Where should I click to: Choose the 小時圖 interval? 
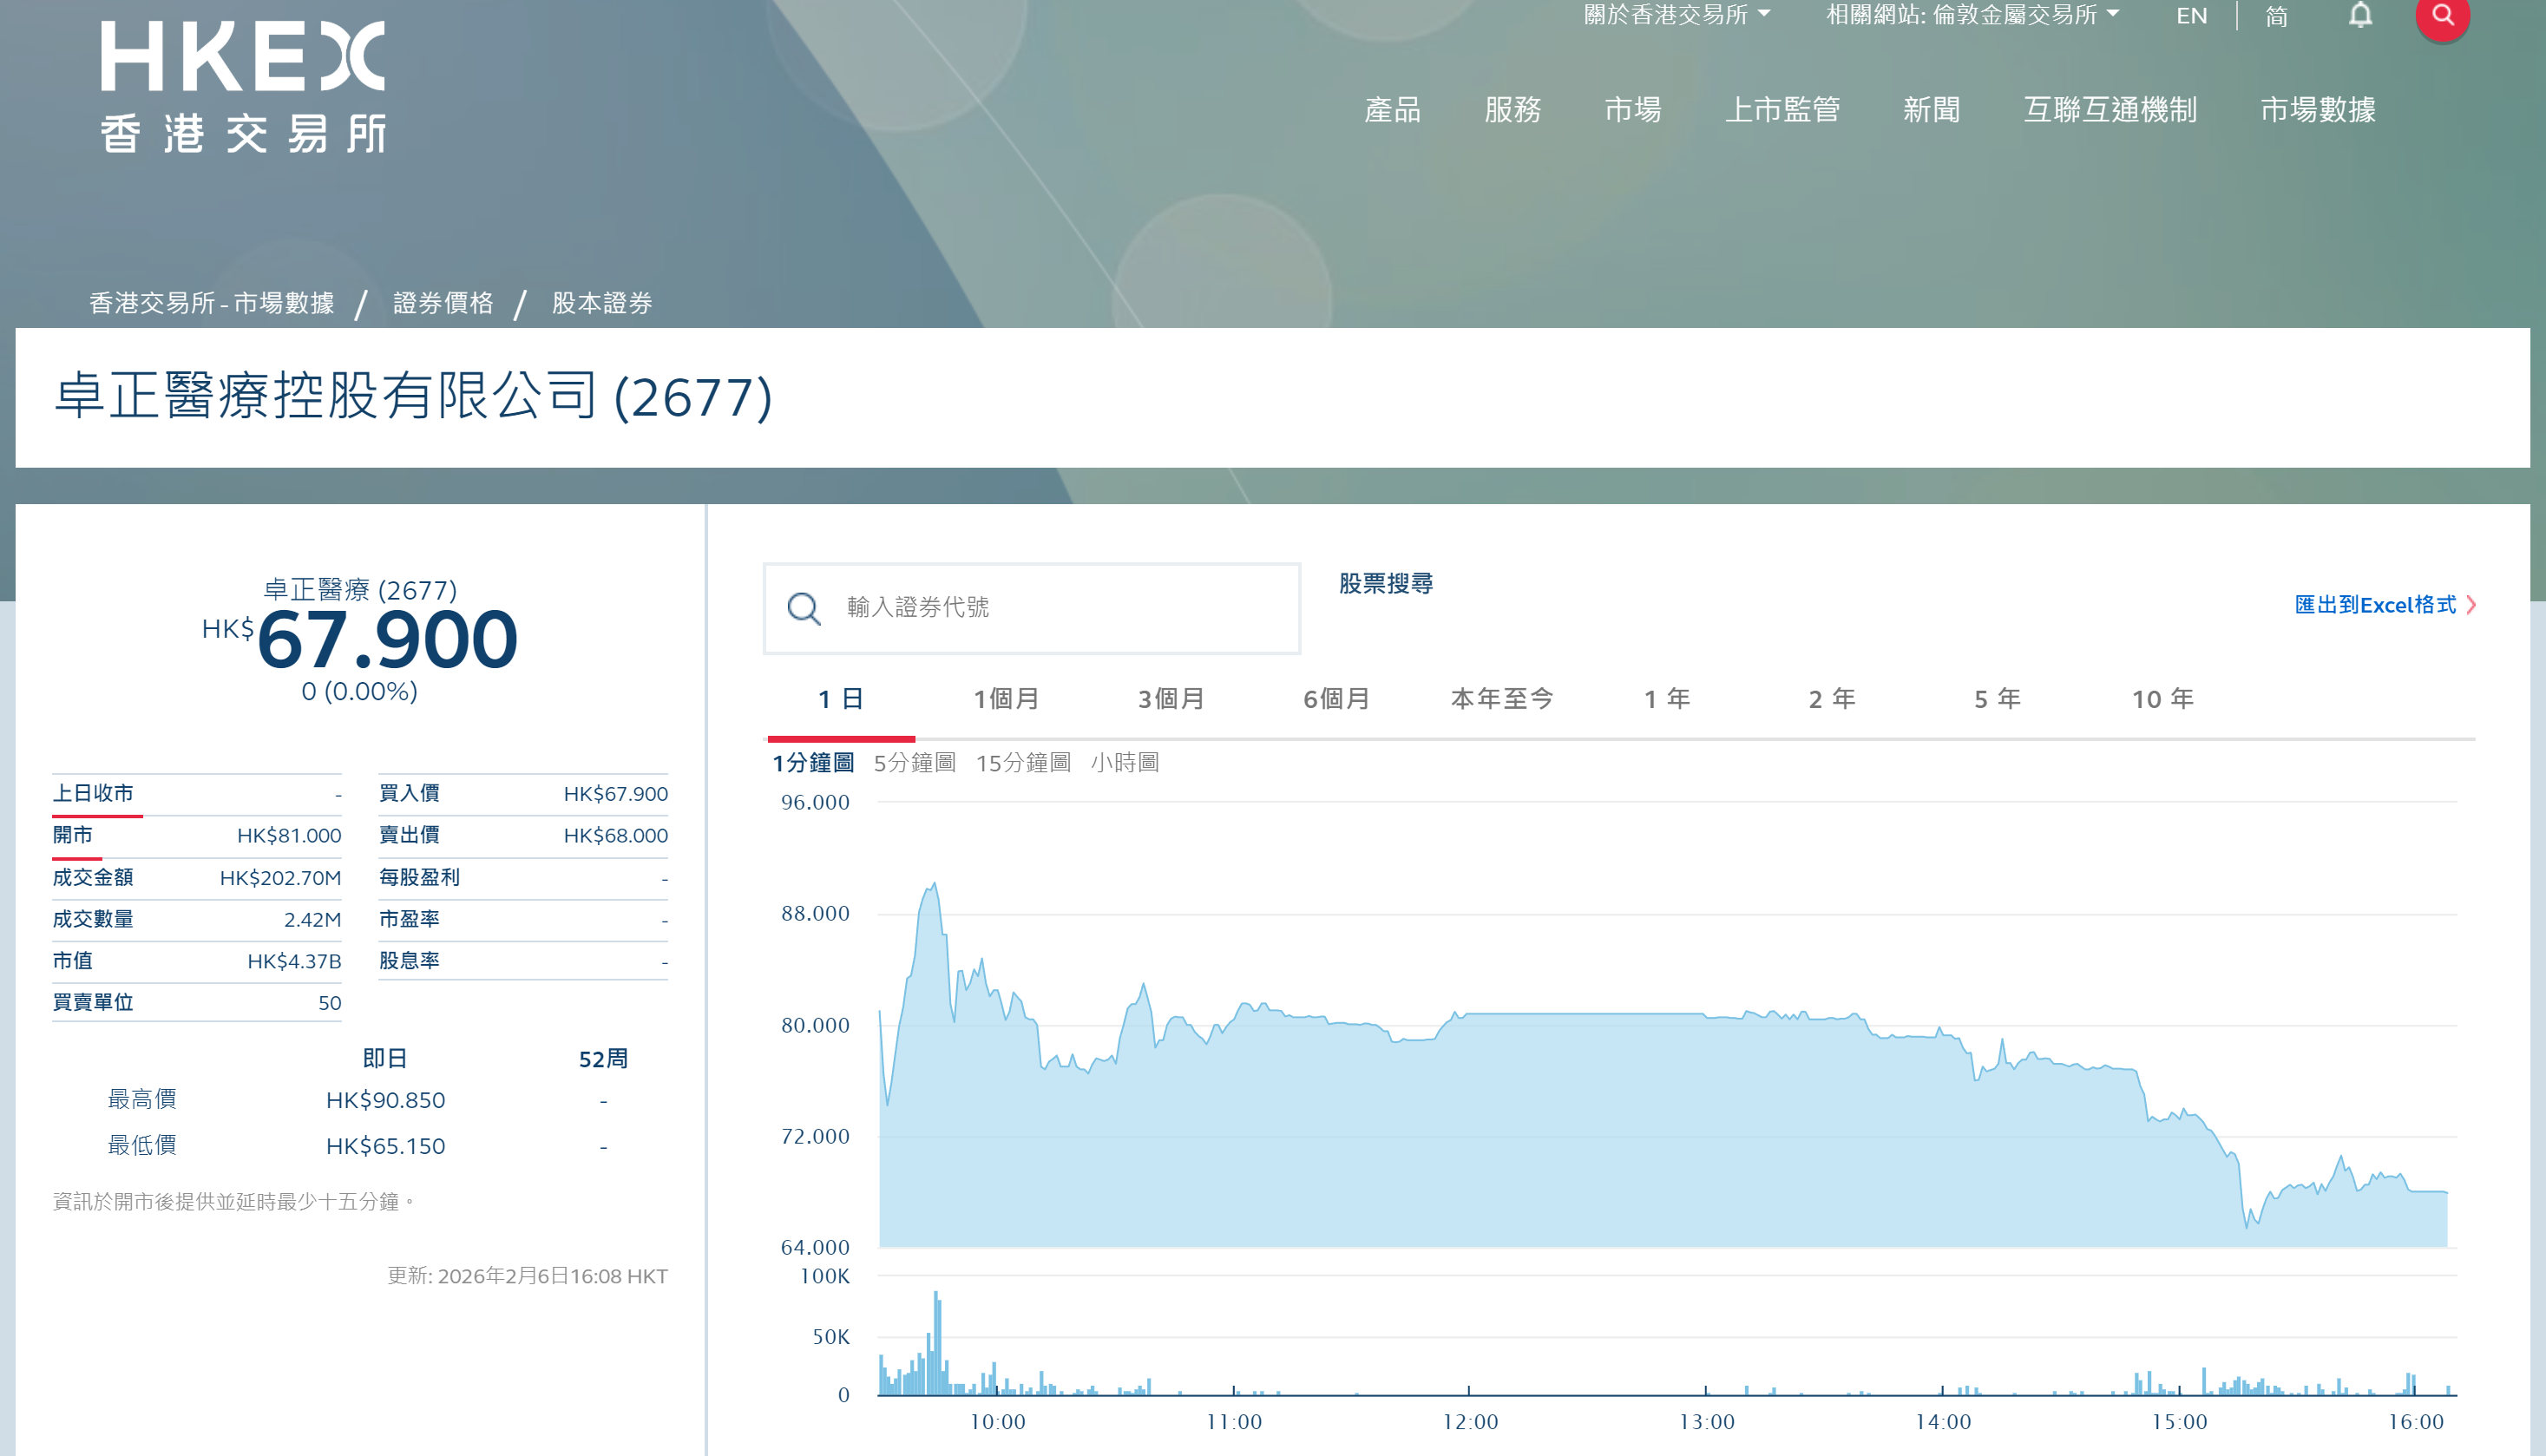click(1125, 763)
